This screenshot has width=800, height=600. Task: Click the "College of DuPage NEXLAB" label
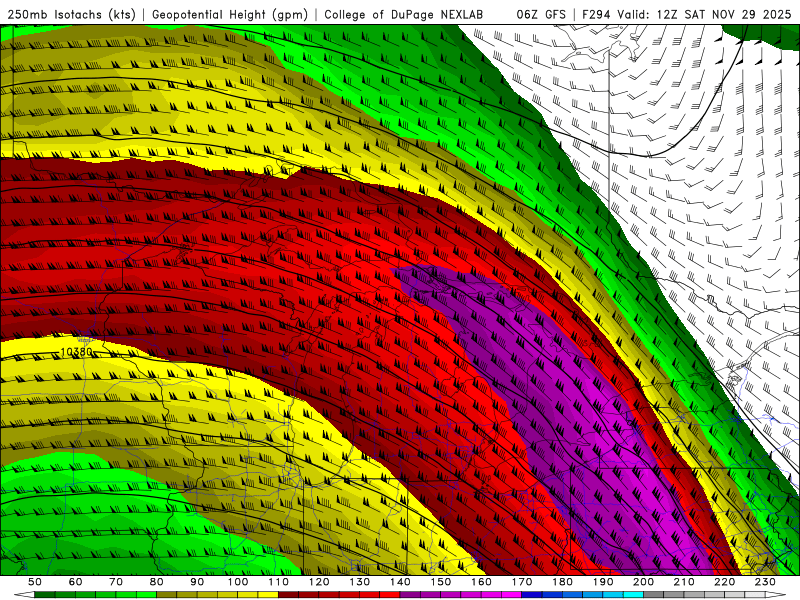pyautogui.click(x=404, y=15)
